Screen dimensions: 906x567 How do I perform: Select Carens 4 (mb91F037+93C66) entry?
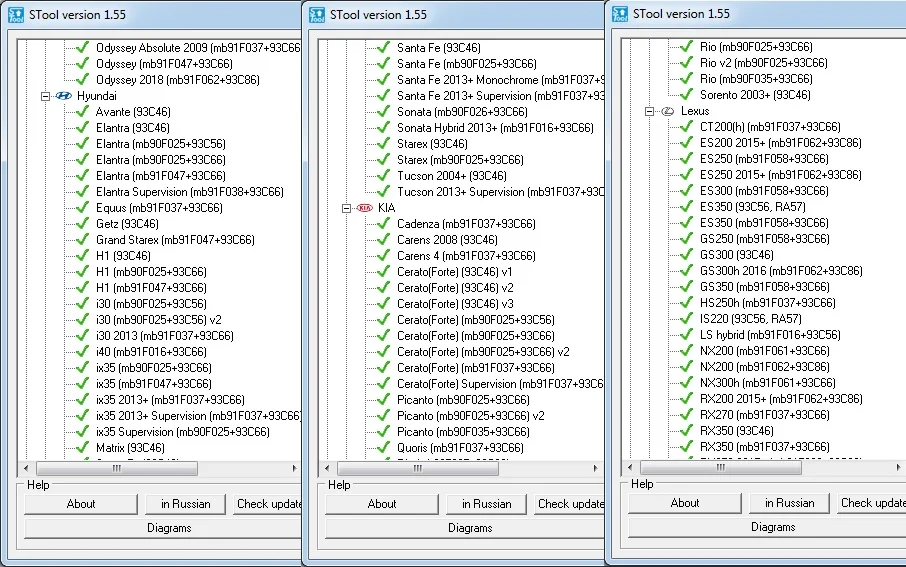(466, 255)
